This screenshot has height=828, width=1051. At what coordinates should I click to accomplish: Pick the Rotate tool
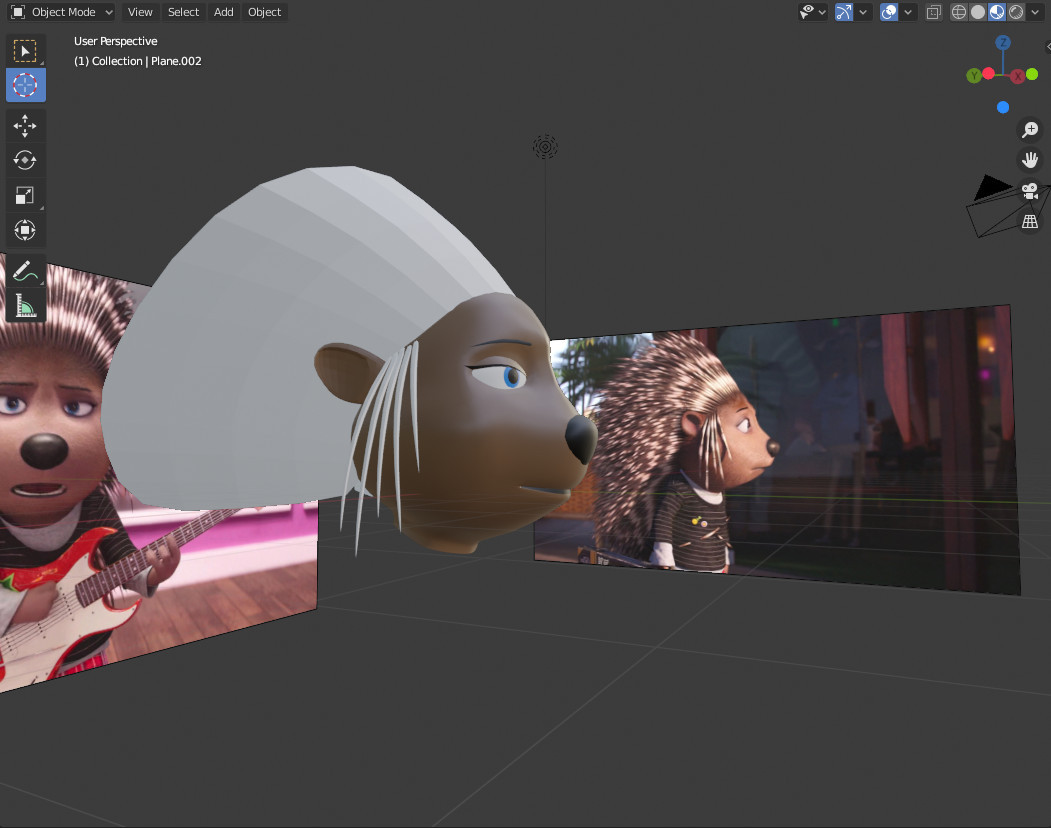point(25,160)
